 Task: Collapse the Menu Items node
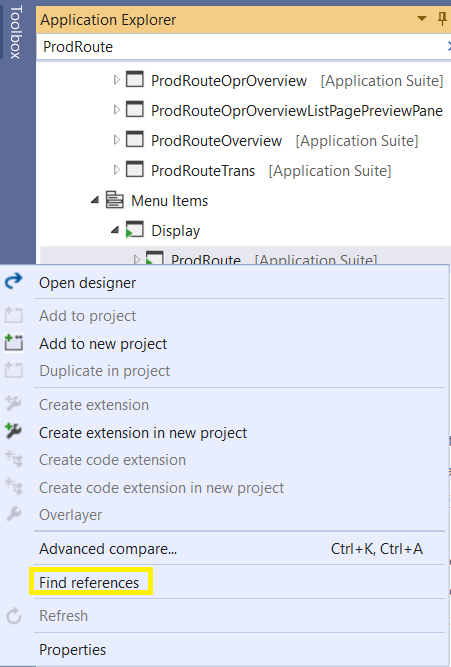(x=95, y=200)
